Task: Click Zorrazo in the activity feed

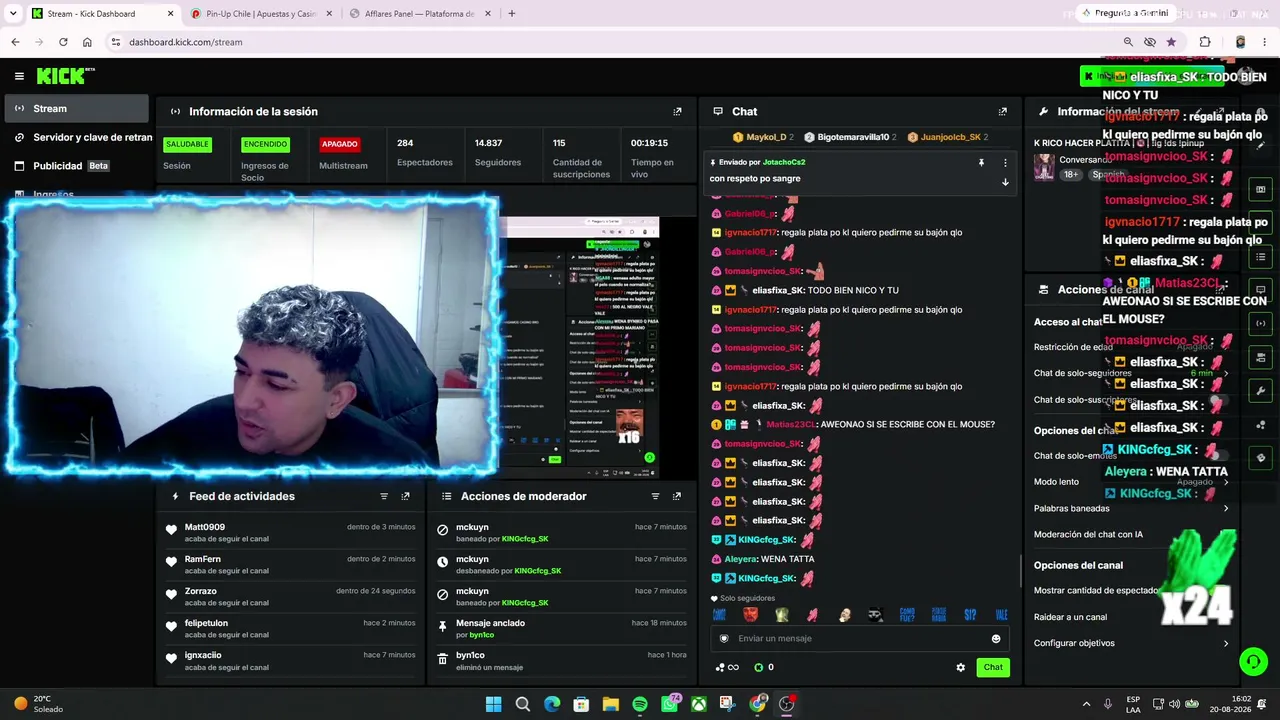Action: click(x=201, y=591)
